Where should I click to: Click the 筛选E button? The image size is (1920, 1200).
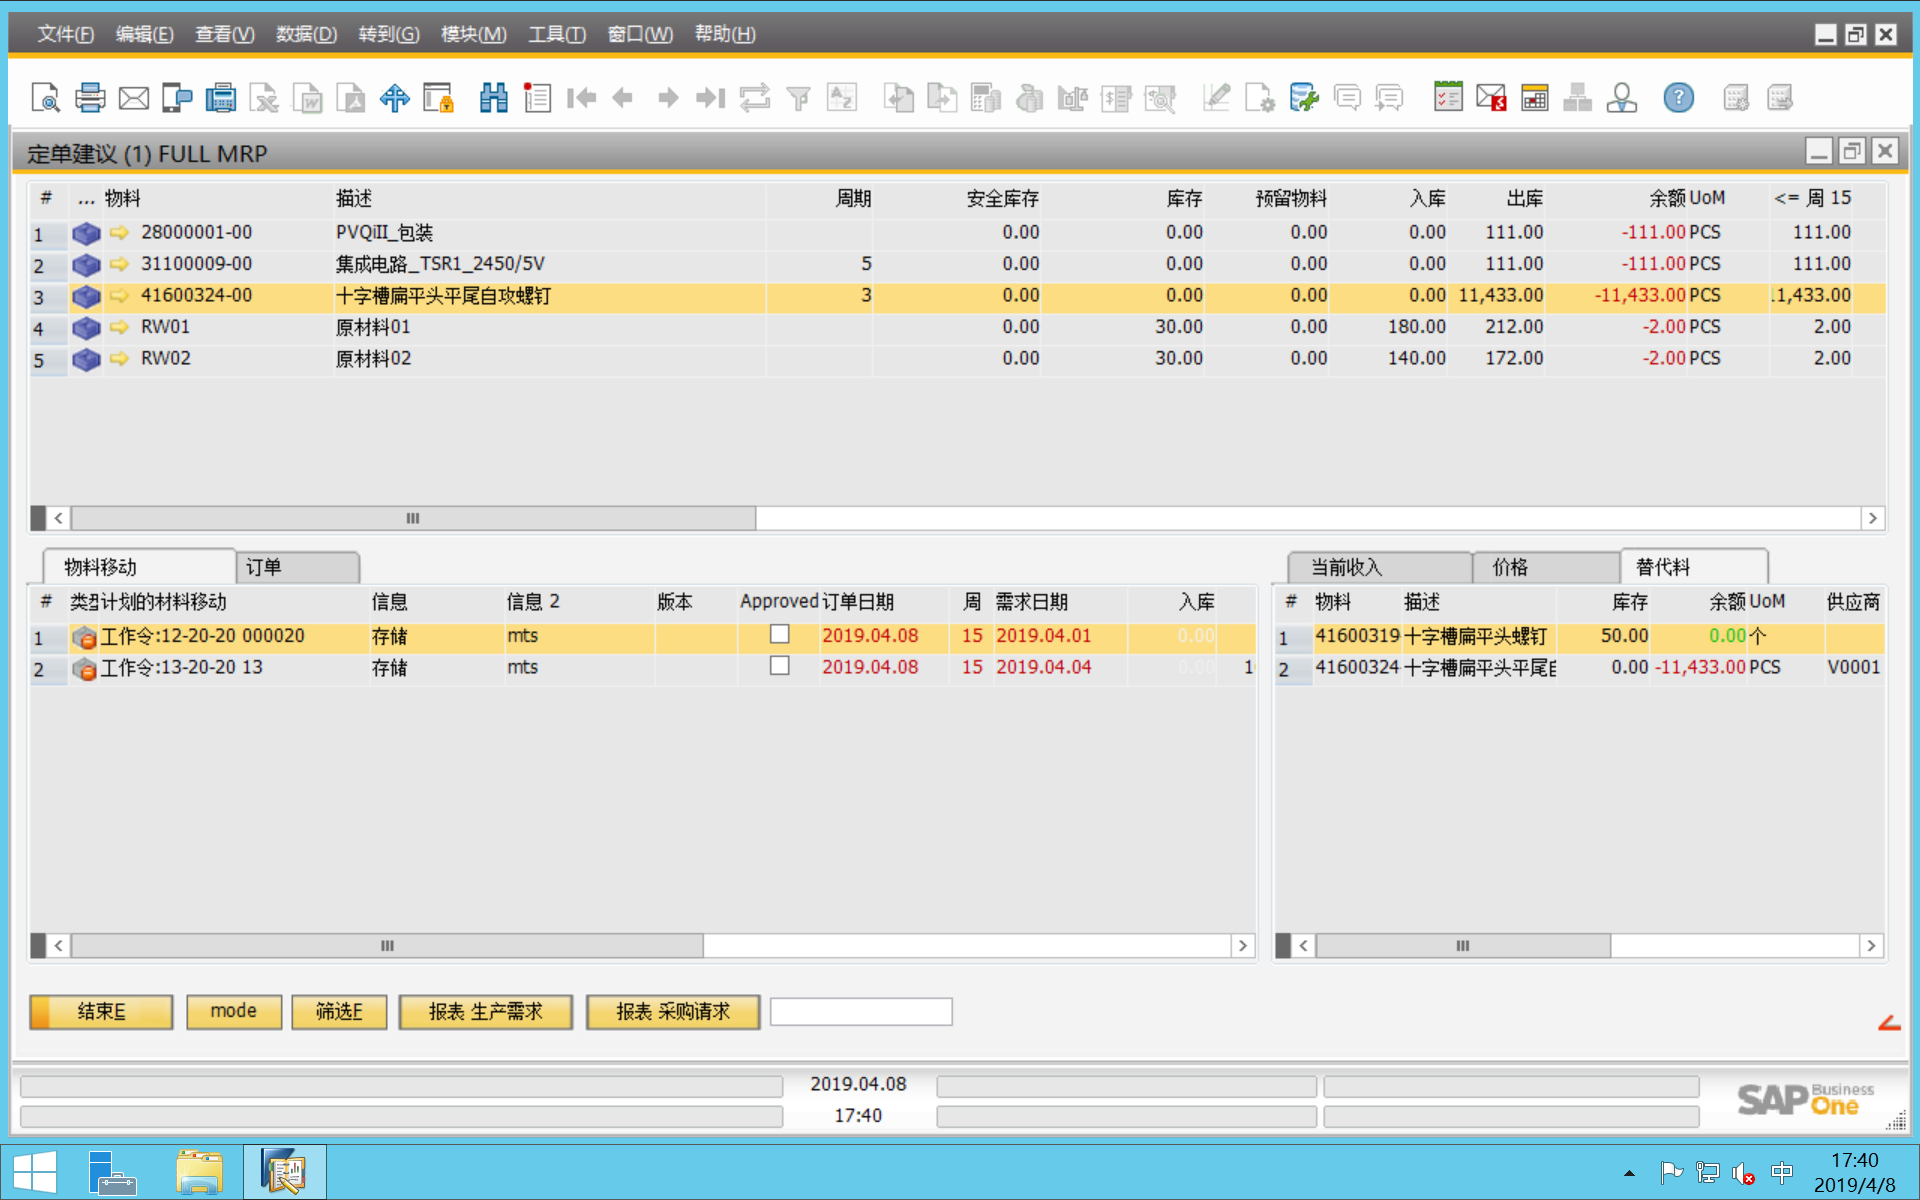pyautogui.click(x=339, y=1012)
